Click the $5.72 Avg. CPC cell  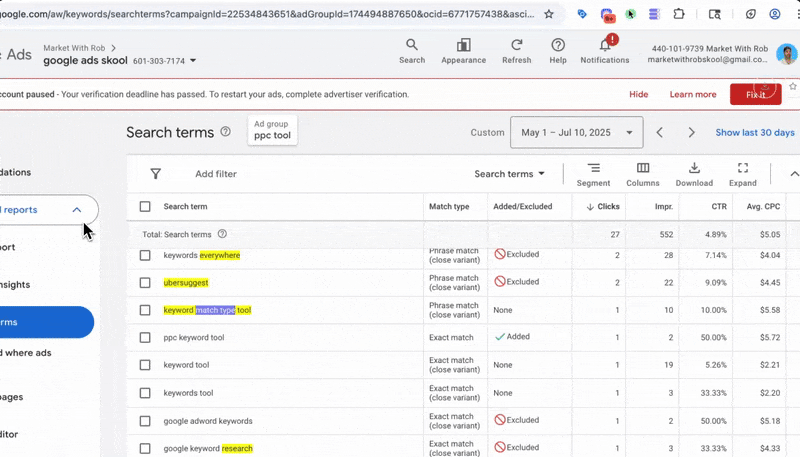[770, 338]
